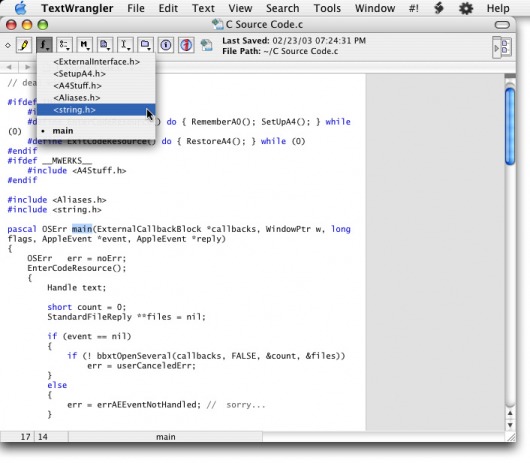
Task: Click the line number 17 status field
Action: [x=26, y=437]
